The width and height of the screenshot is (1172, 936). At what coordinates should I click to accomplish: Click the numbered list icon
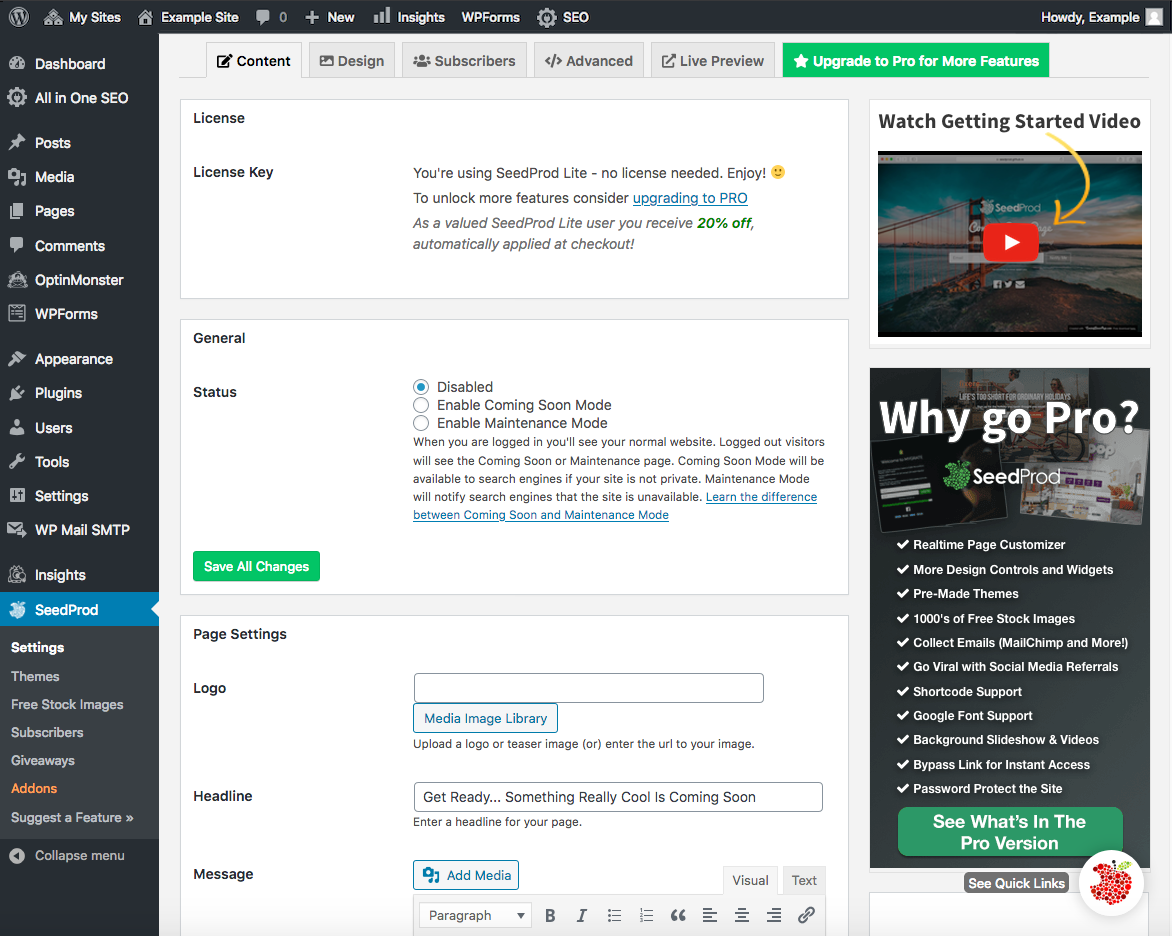point(647,915)
